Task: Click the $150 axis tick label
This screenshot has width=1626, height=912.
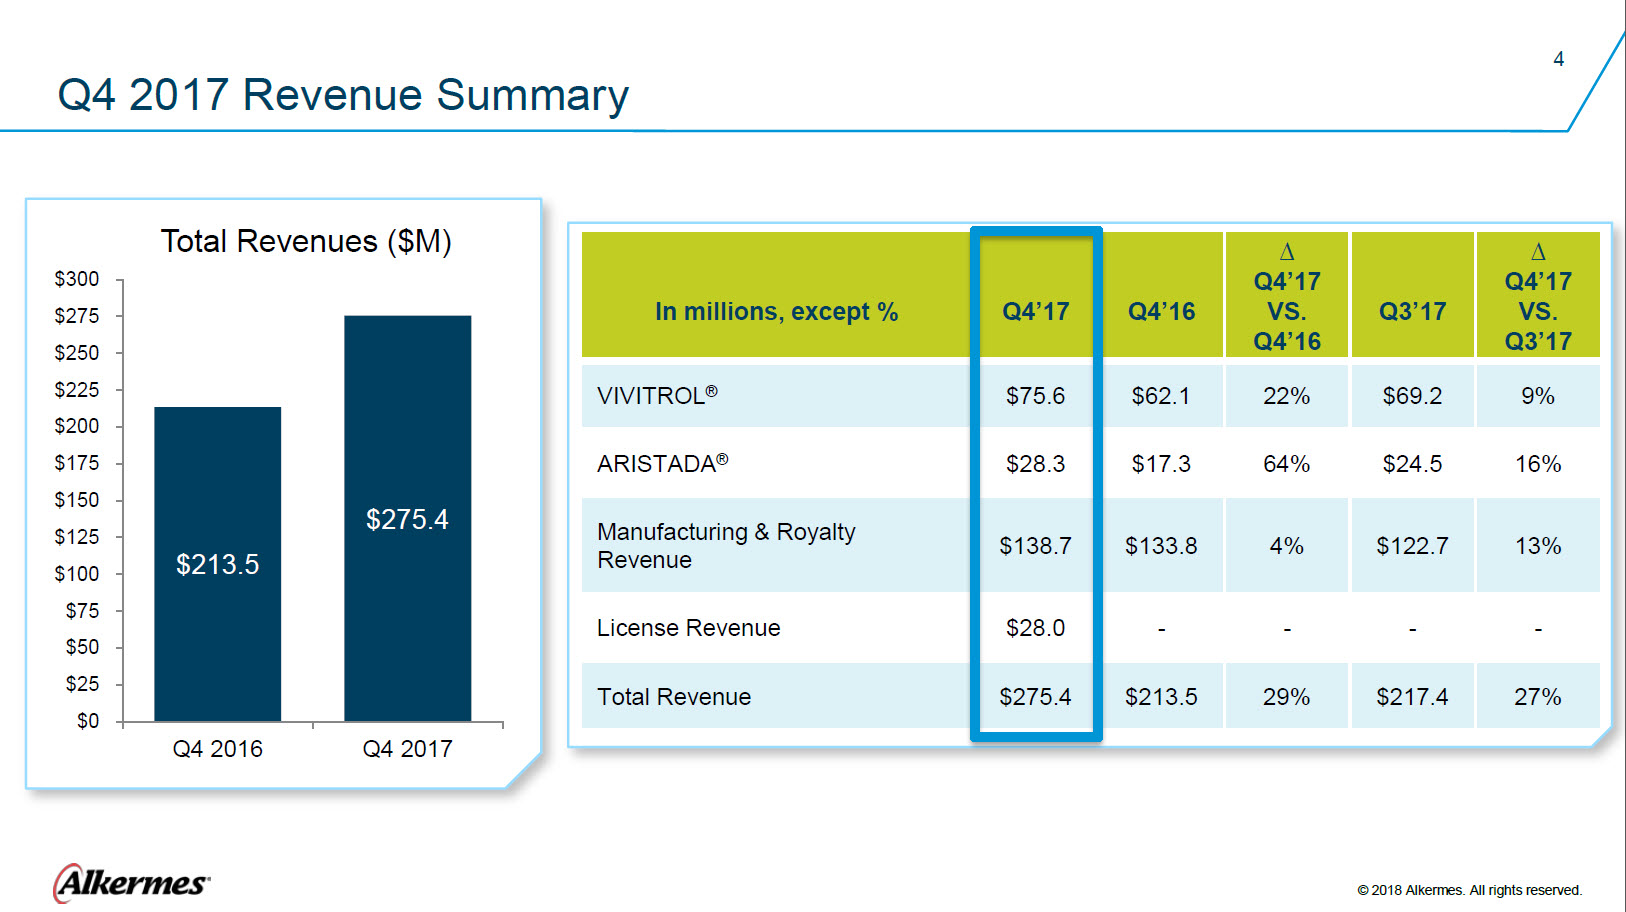Action: tap(77, 500)
